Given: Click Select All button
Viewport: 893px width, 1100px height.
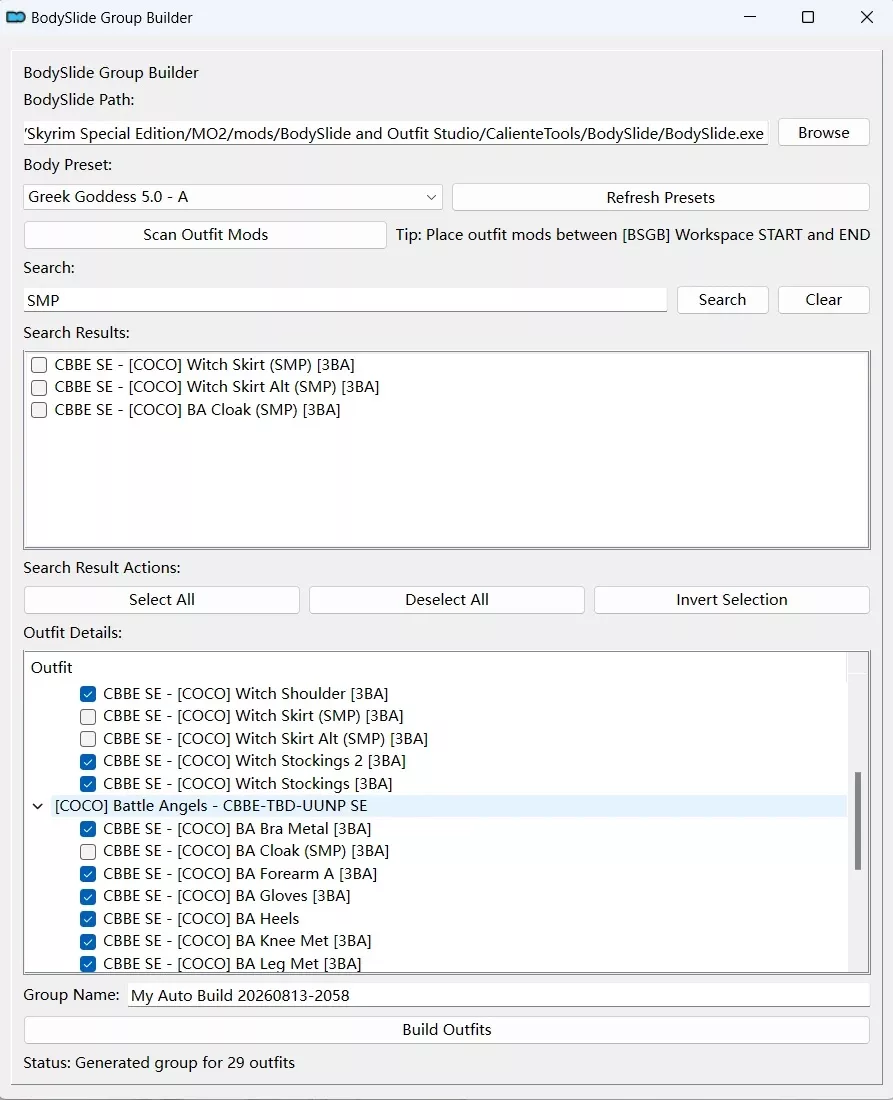Looking at the screenshot, I should point(162,600).
